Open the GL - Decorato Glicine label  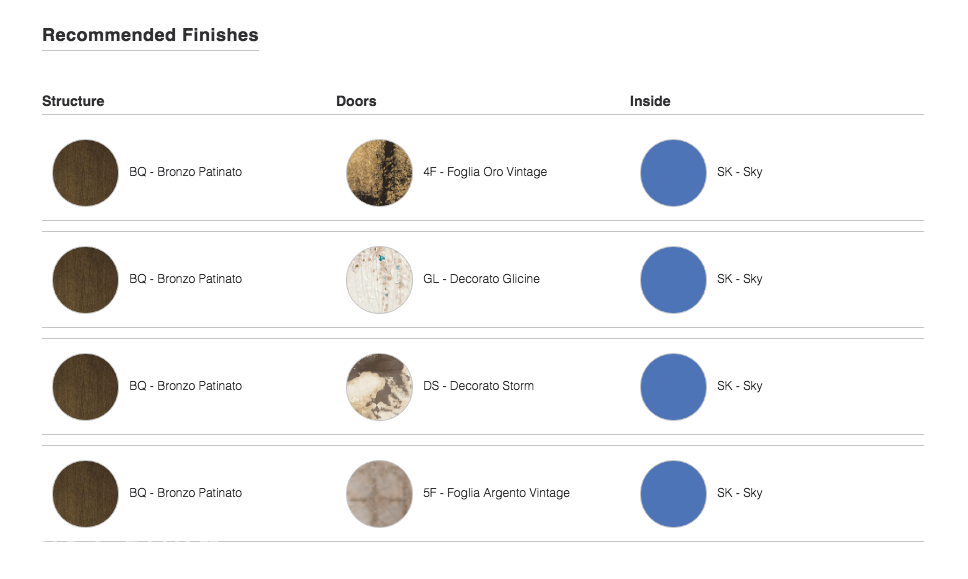coord(481,278)
